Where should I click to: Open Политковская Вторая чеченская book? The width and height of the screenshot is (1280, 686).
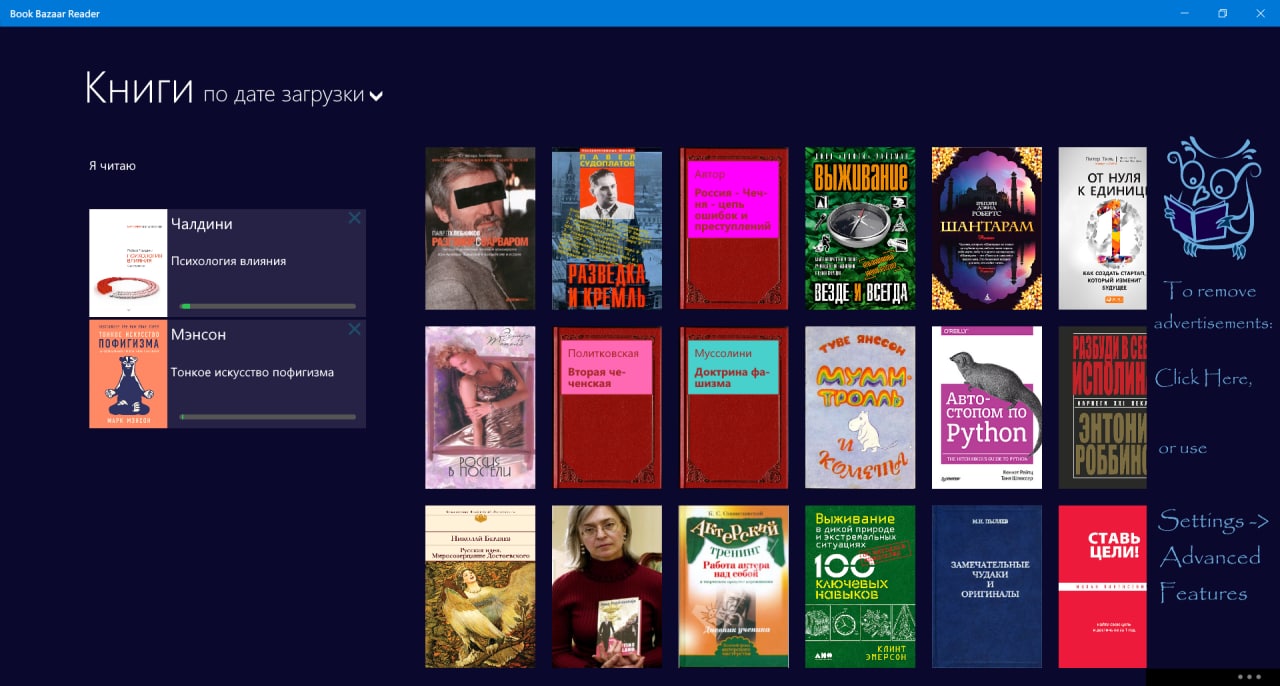pos(607,407)
